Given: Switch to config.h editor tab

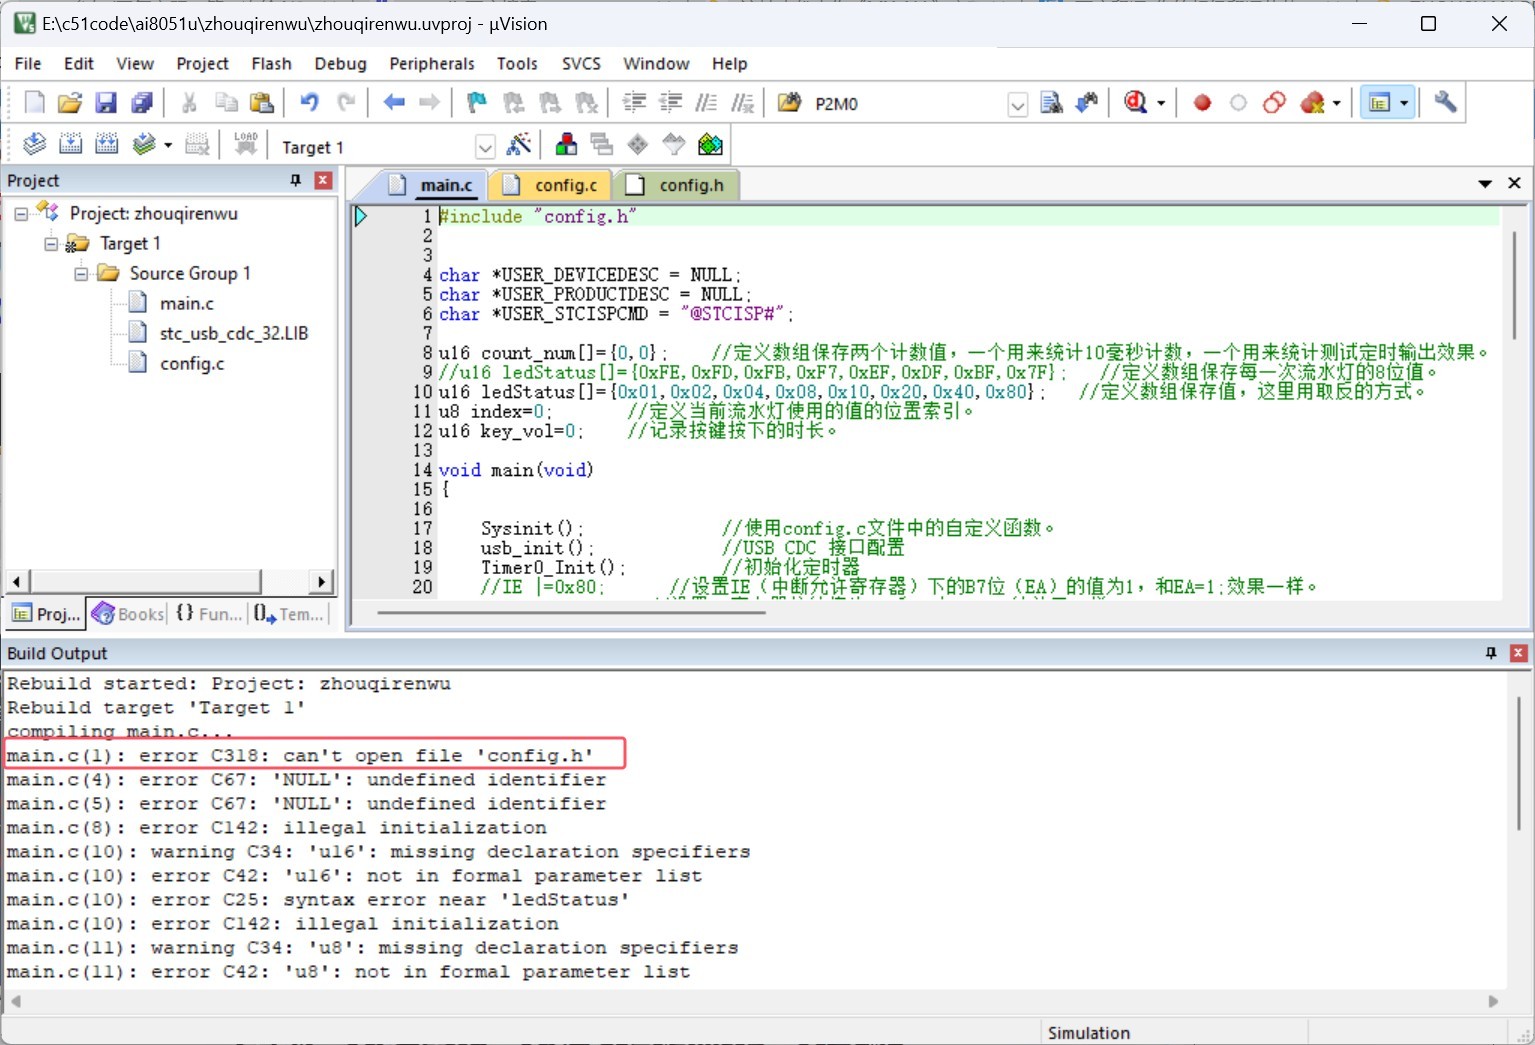Looking at the screenshot, I should [x=679, y=185].
